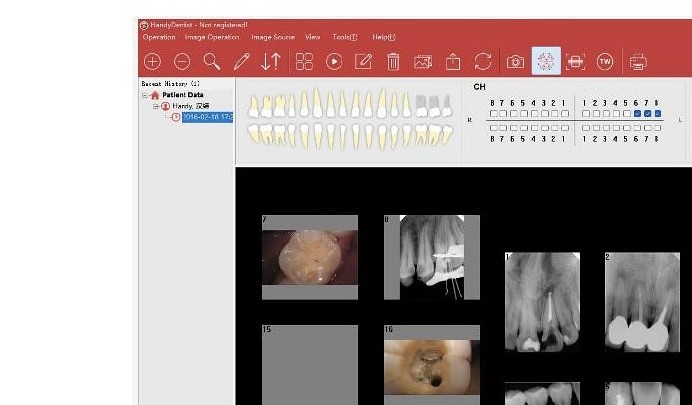Click the TW circle icon
This screenshot has width=692, height=405.
point(605,61)
